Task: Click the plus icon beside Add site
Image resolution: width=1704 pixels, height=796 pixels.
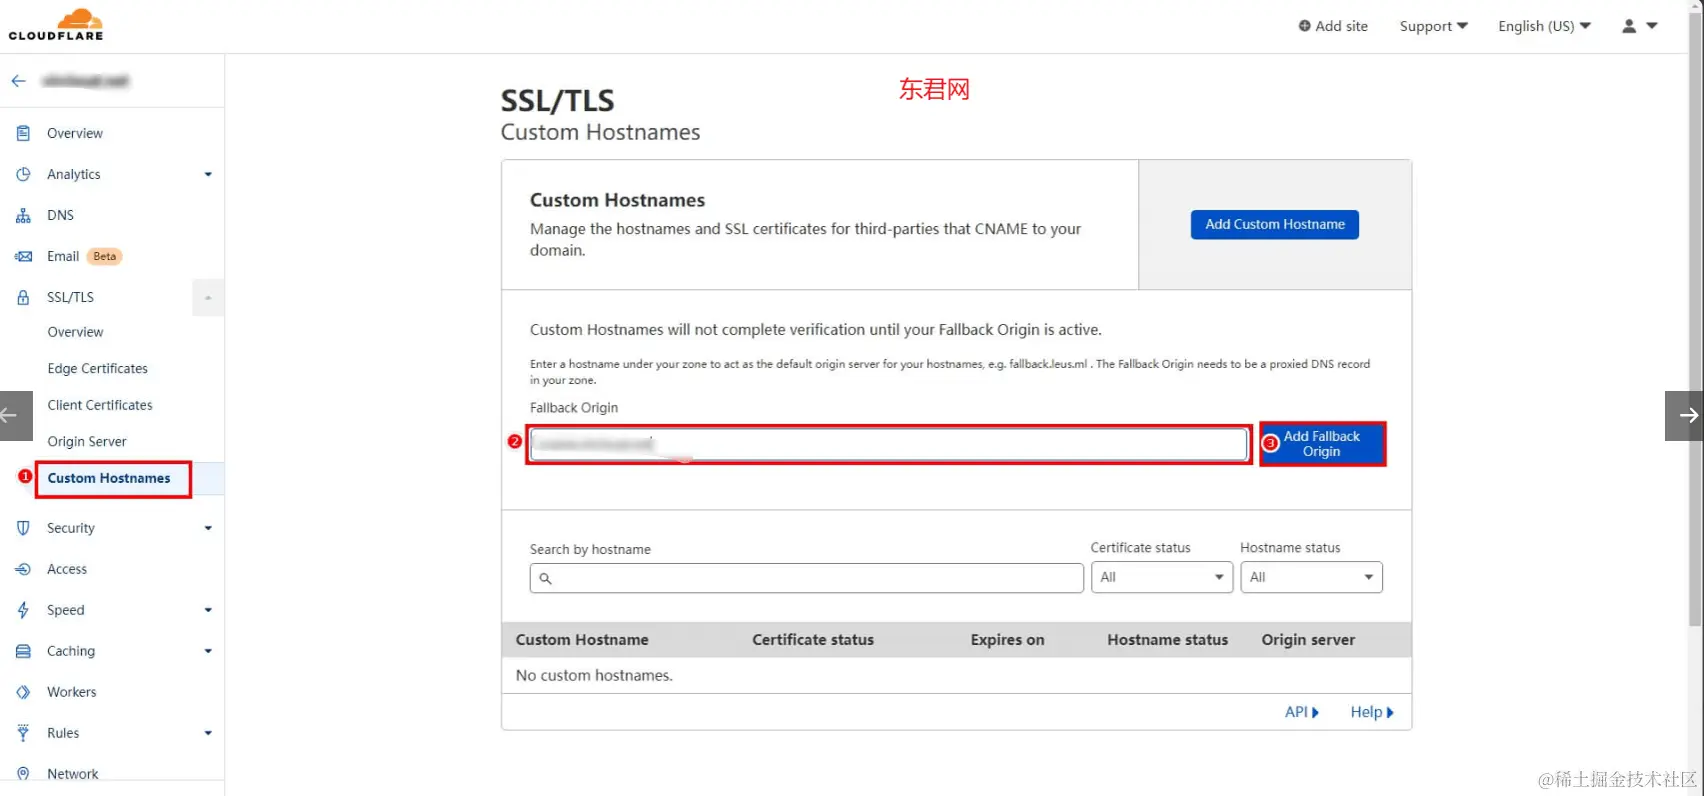Action: (1304, 26)
